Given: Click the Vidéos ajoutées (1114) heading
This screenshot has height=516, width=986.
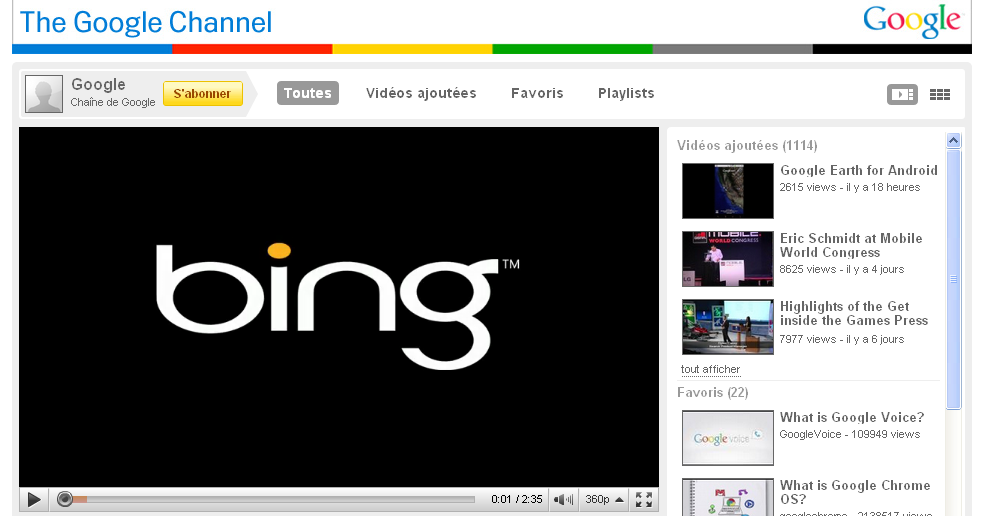Looking at the screenshot, I should click(x=747, y=145).
